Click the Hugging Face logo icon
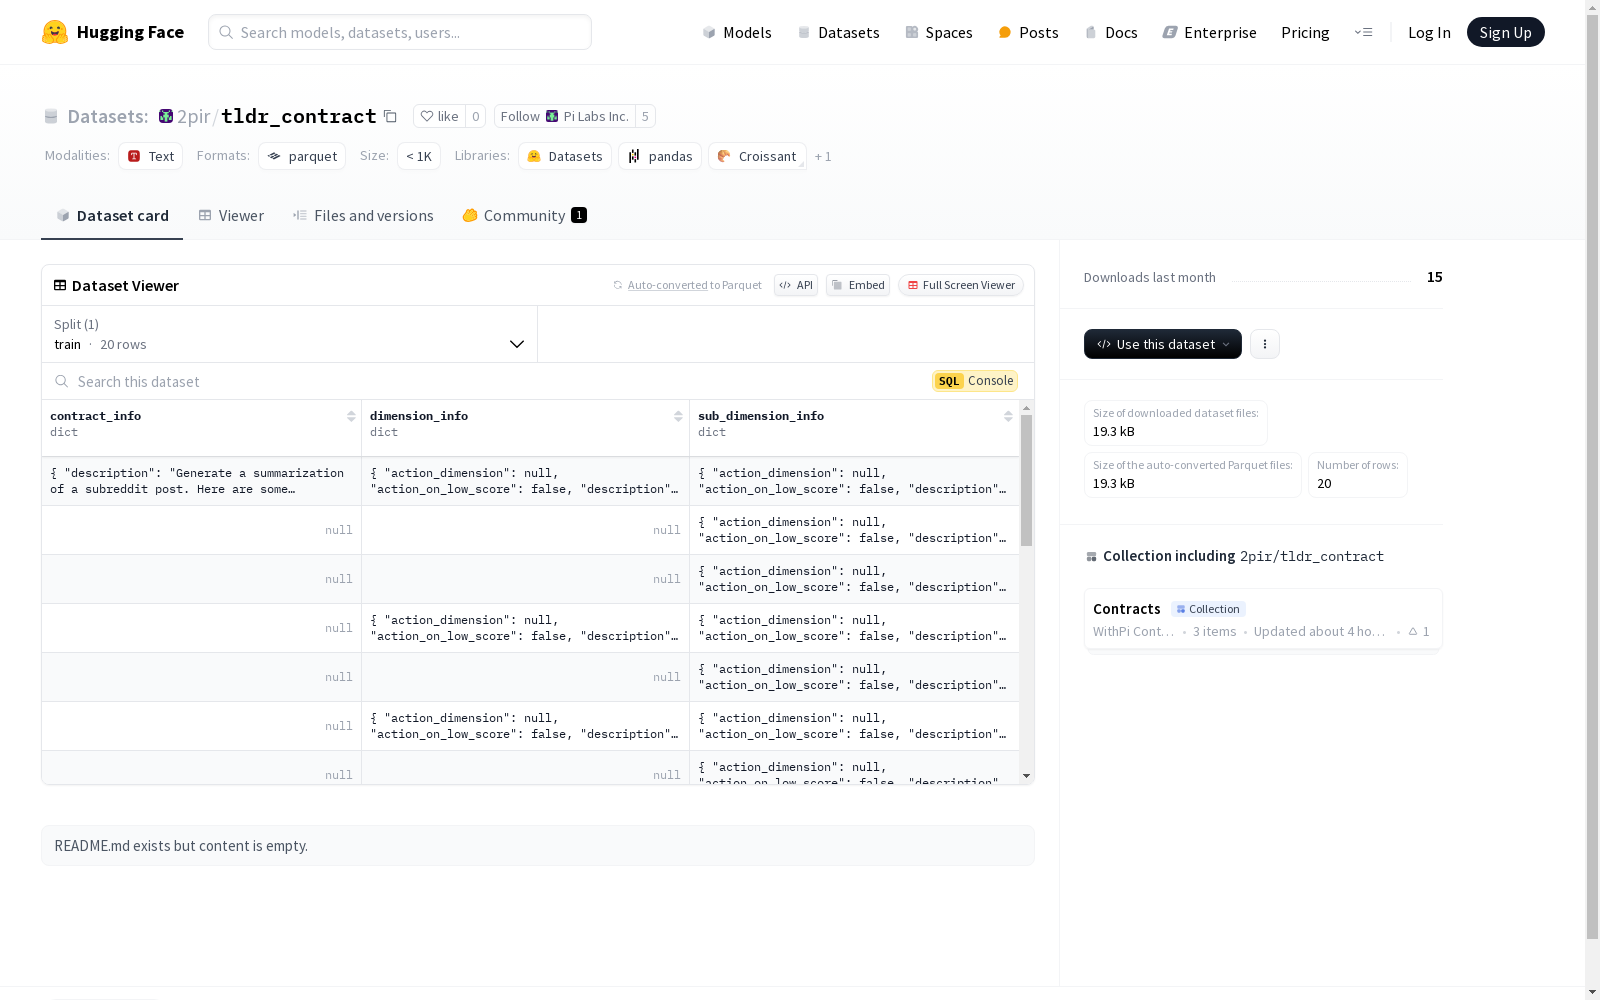This screenshot has height=1000, width=1600. (x=55, y=32)
